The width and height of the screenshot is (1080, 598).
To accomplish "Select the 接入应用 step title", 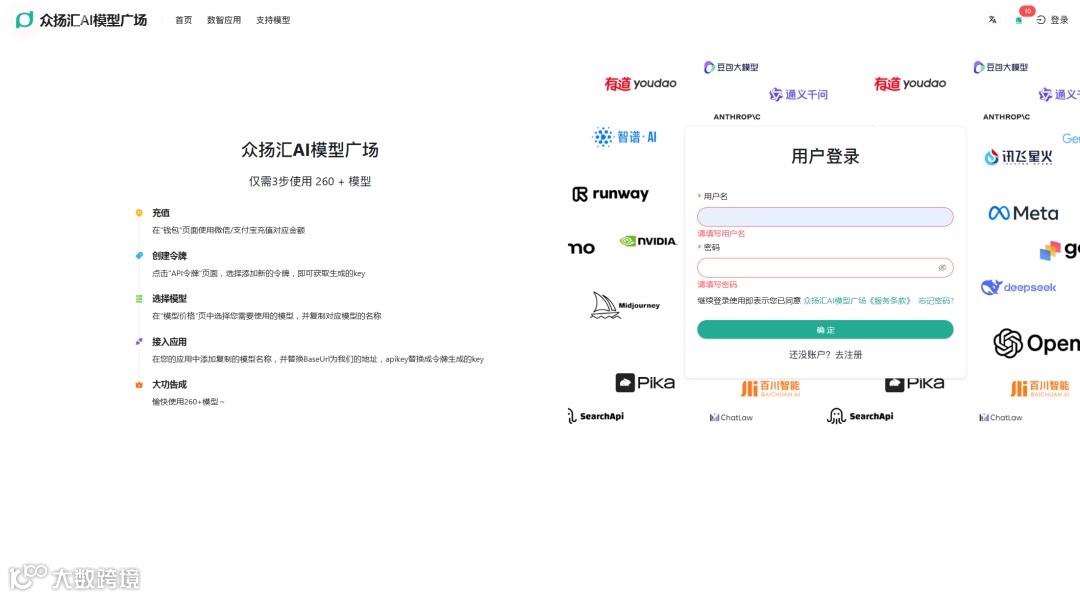I will [169, 342].
